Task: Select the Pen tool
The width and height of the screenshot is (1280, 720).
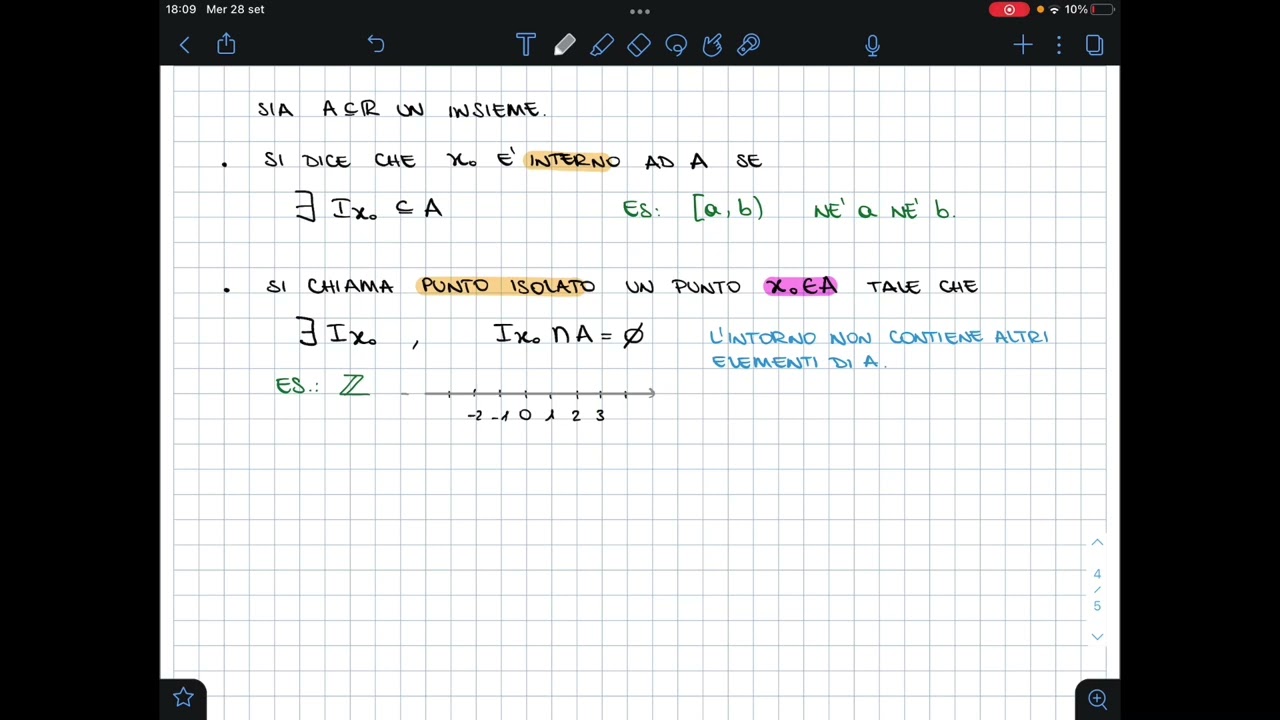Action: tap(564, 45)
